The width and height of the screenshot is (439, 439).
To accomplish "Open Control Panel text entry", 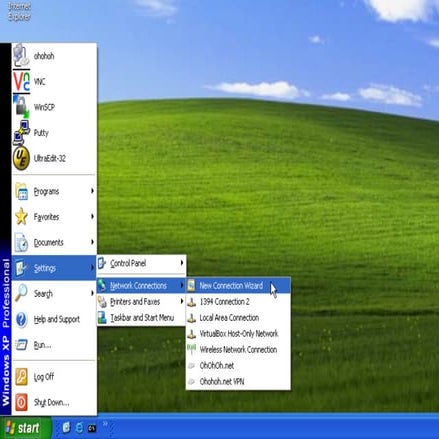I will [128, 263].
